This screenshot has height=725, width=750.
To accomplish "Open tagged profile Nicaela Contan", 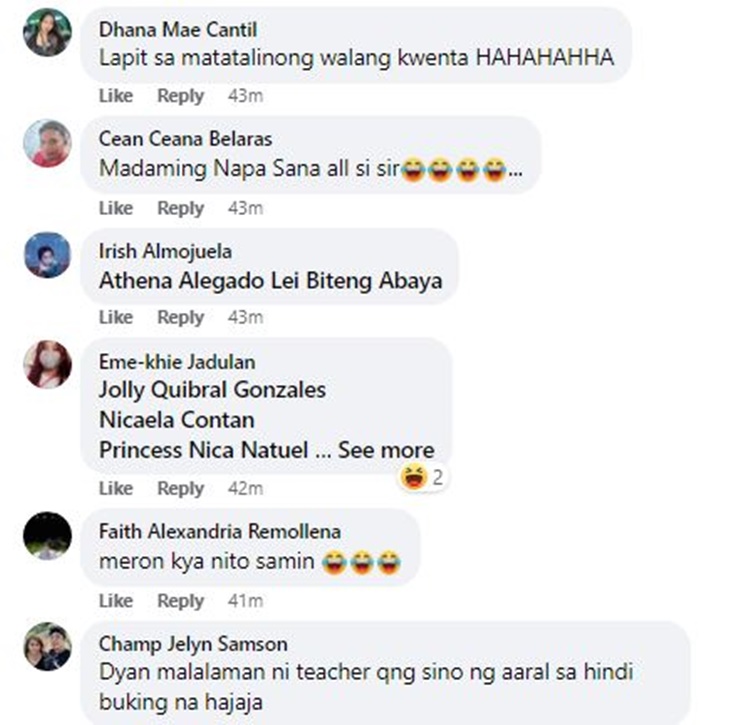I will [176, 420].
